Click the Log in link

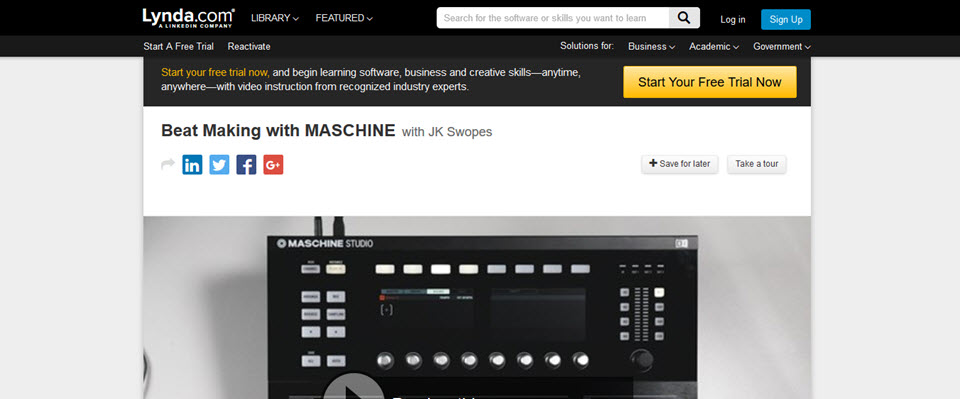tap(733, 20)
